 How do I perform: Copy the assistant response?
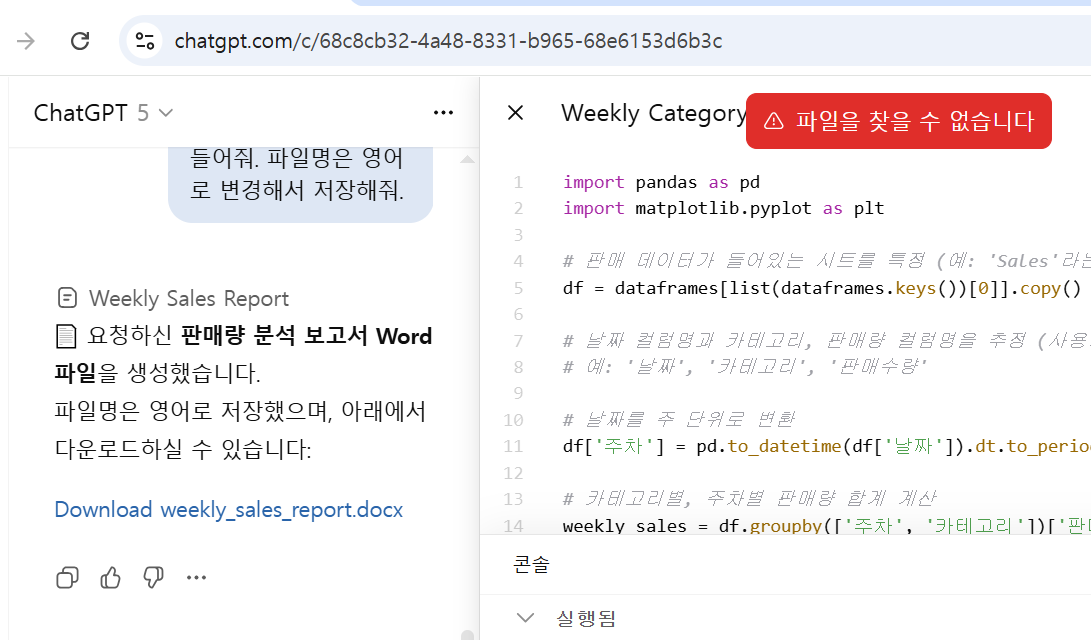(67, 577)
